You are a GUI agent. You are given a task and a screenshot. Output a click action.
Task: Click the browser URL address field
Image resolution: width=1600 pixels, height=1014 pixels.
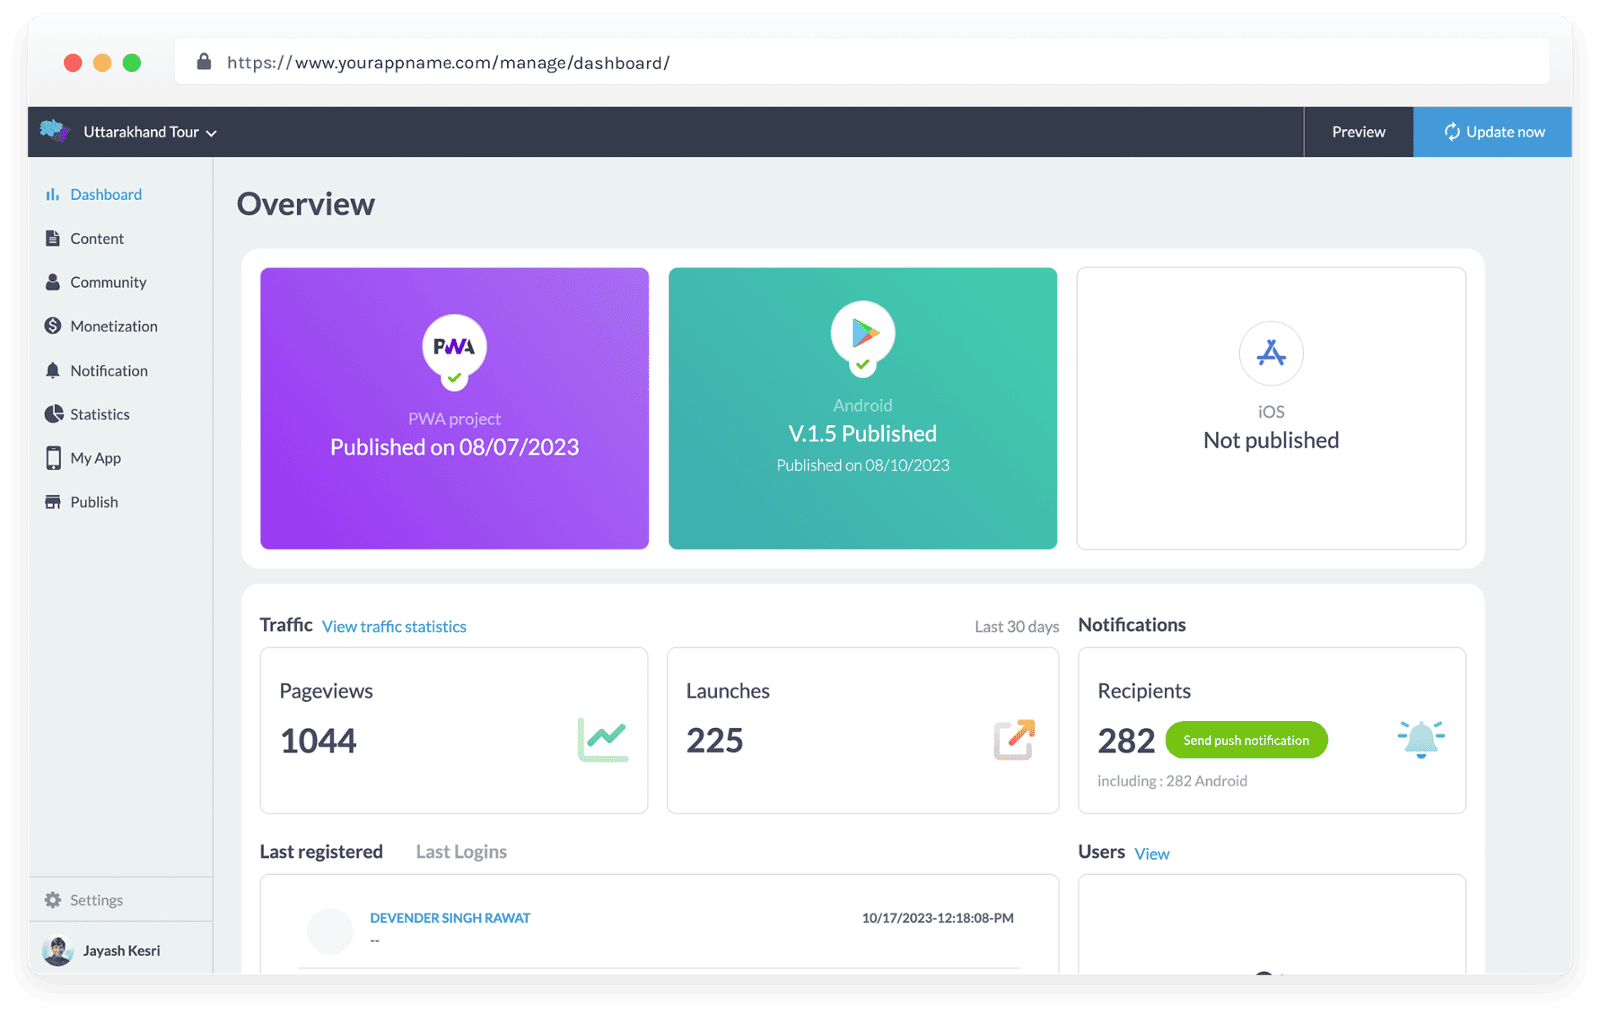860,63
